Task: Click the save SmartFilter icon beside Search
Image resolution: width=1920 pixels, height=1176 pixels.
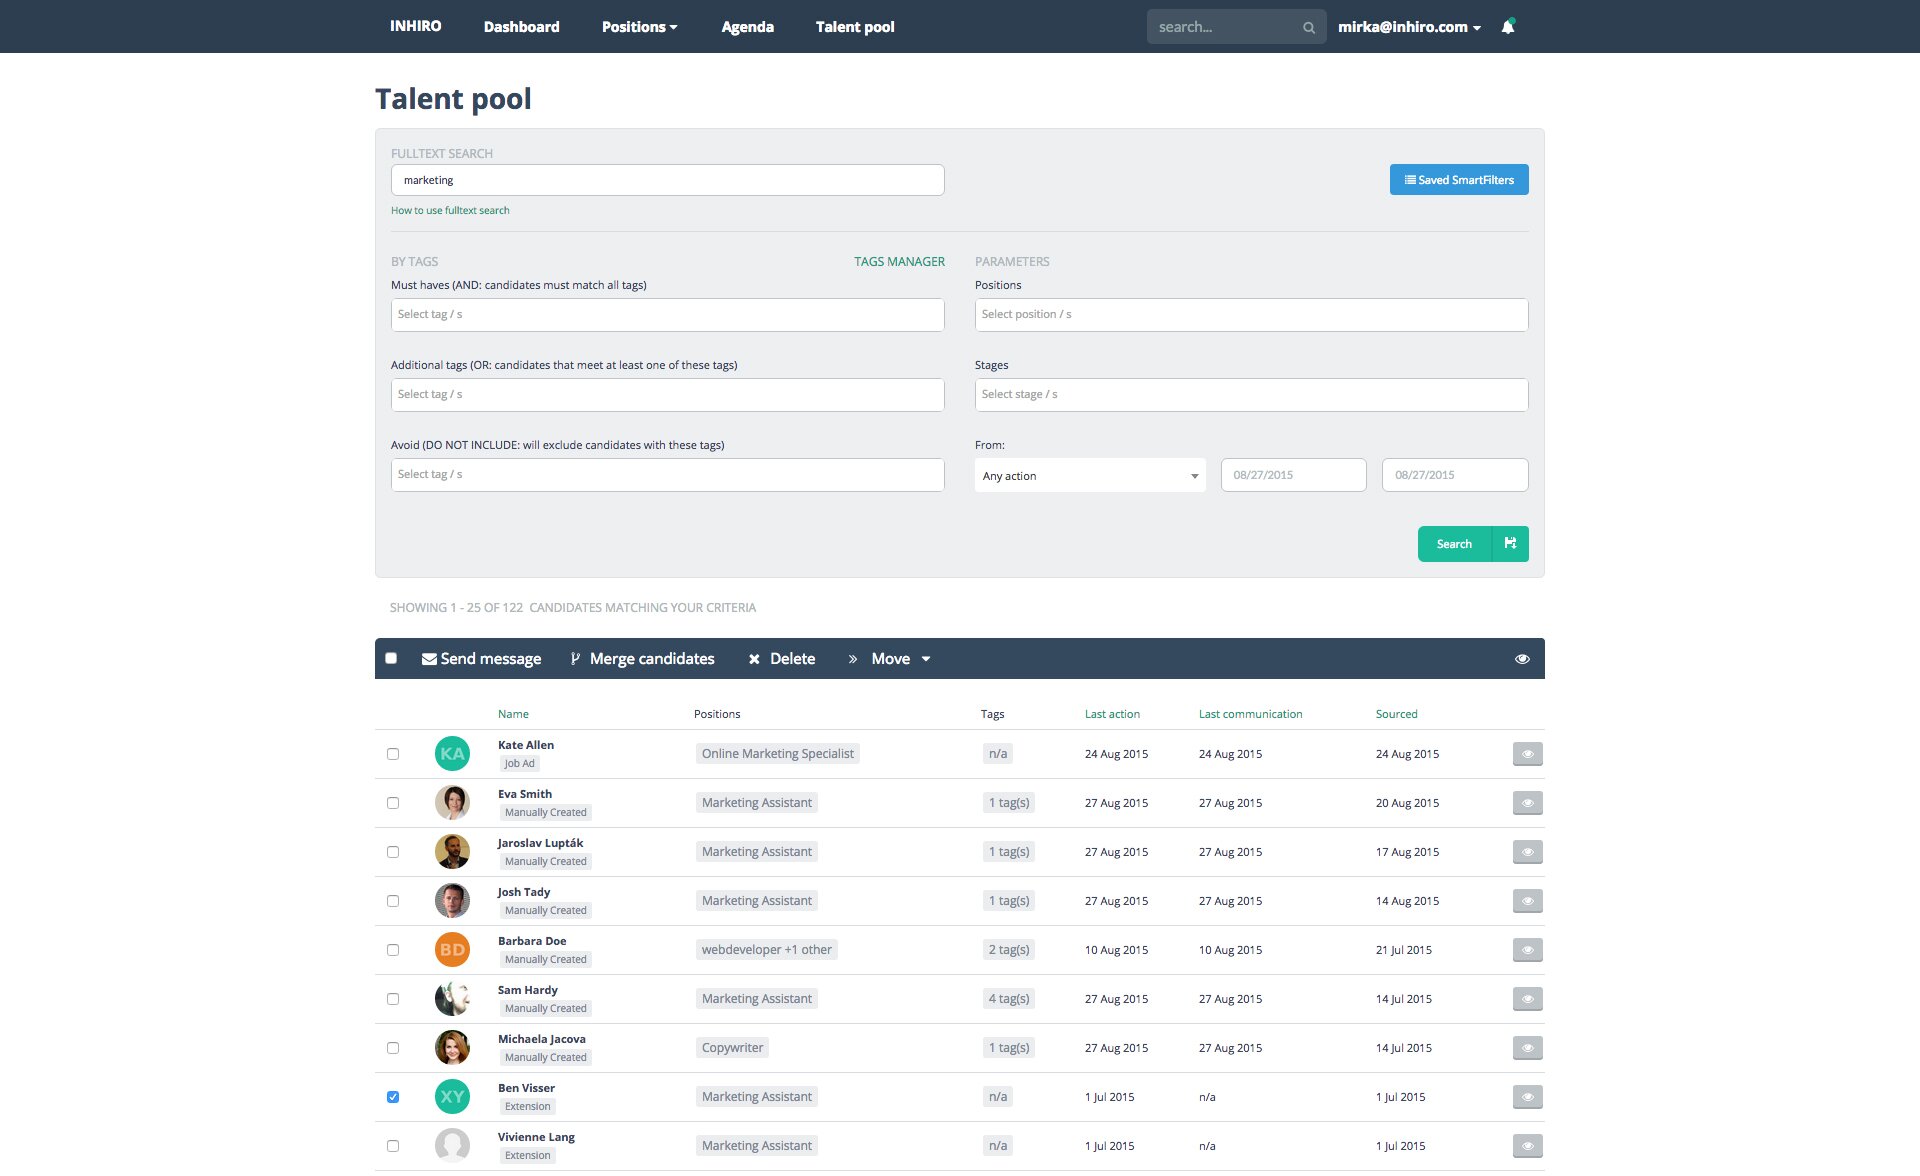Action: (x=1510, y=543)
